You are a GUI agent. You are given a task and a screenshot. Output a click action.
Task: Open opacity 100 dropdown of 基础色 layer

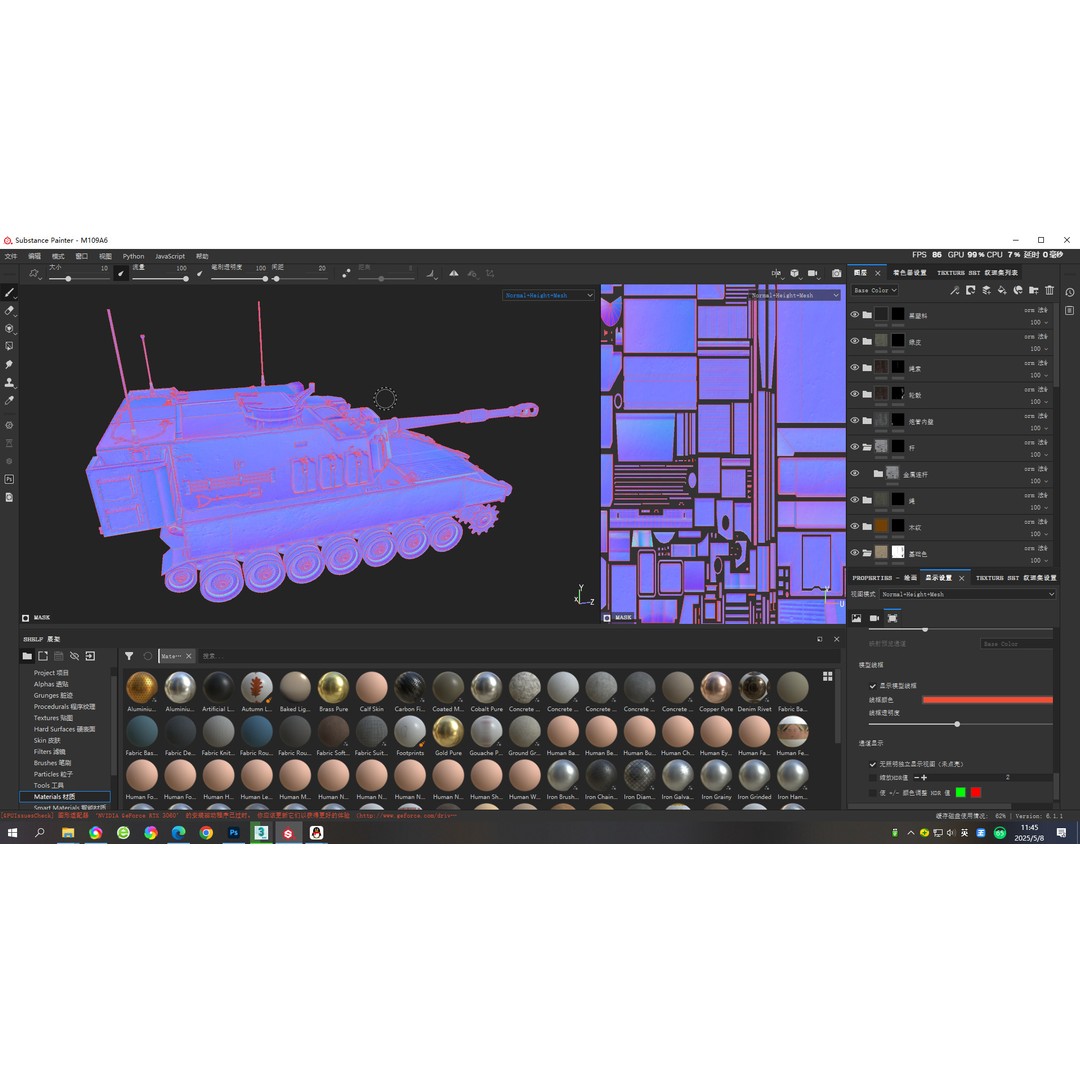[1039, 561]
